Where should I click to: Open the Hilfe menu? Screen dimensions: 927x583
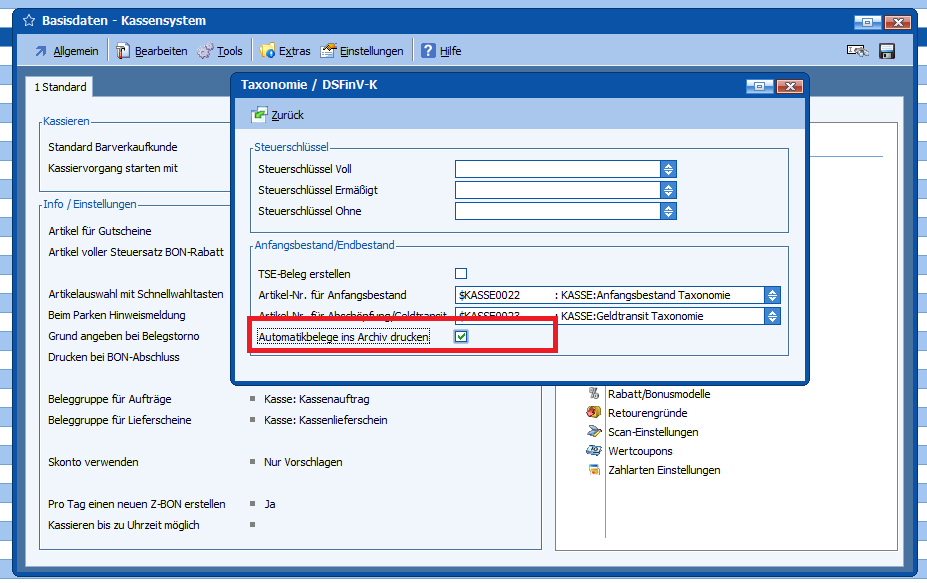441,51
